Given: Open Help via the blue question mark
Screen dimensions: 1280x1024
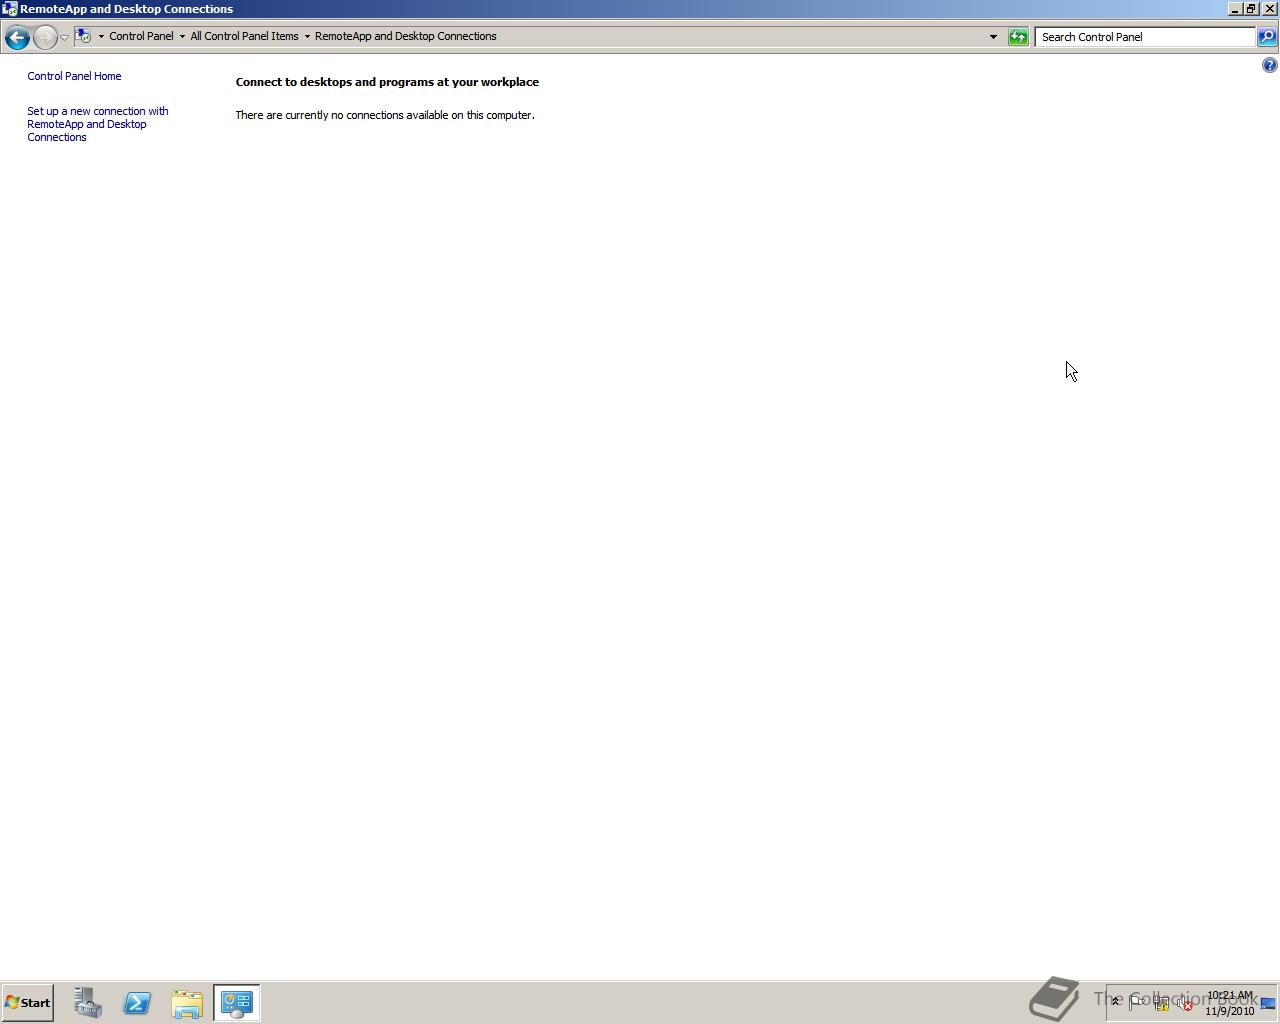Looking at the screenshot, I should 1269,65.
